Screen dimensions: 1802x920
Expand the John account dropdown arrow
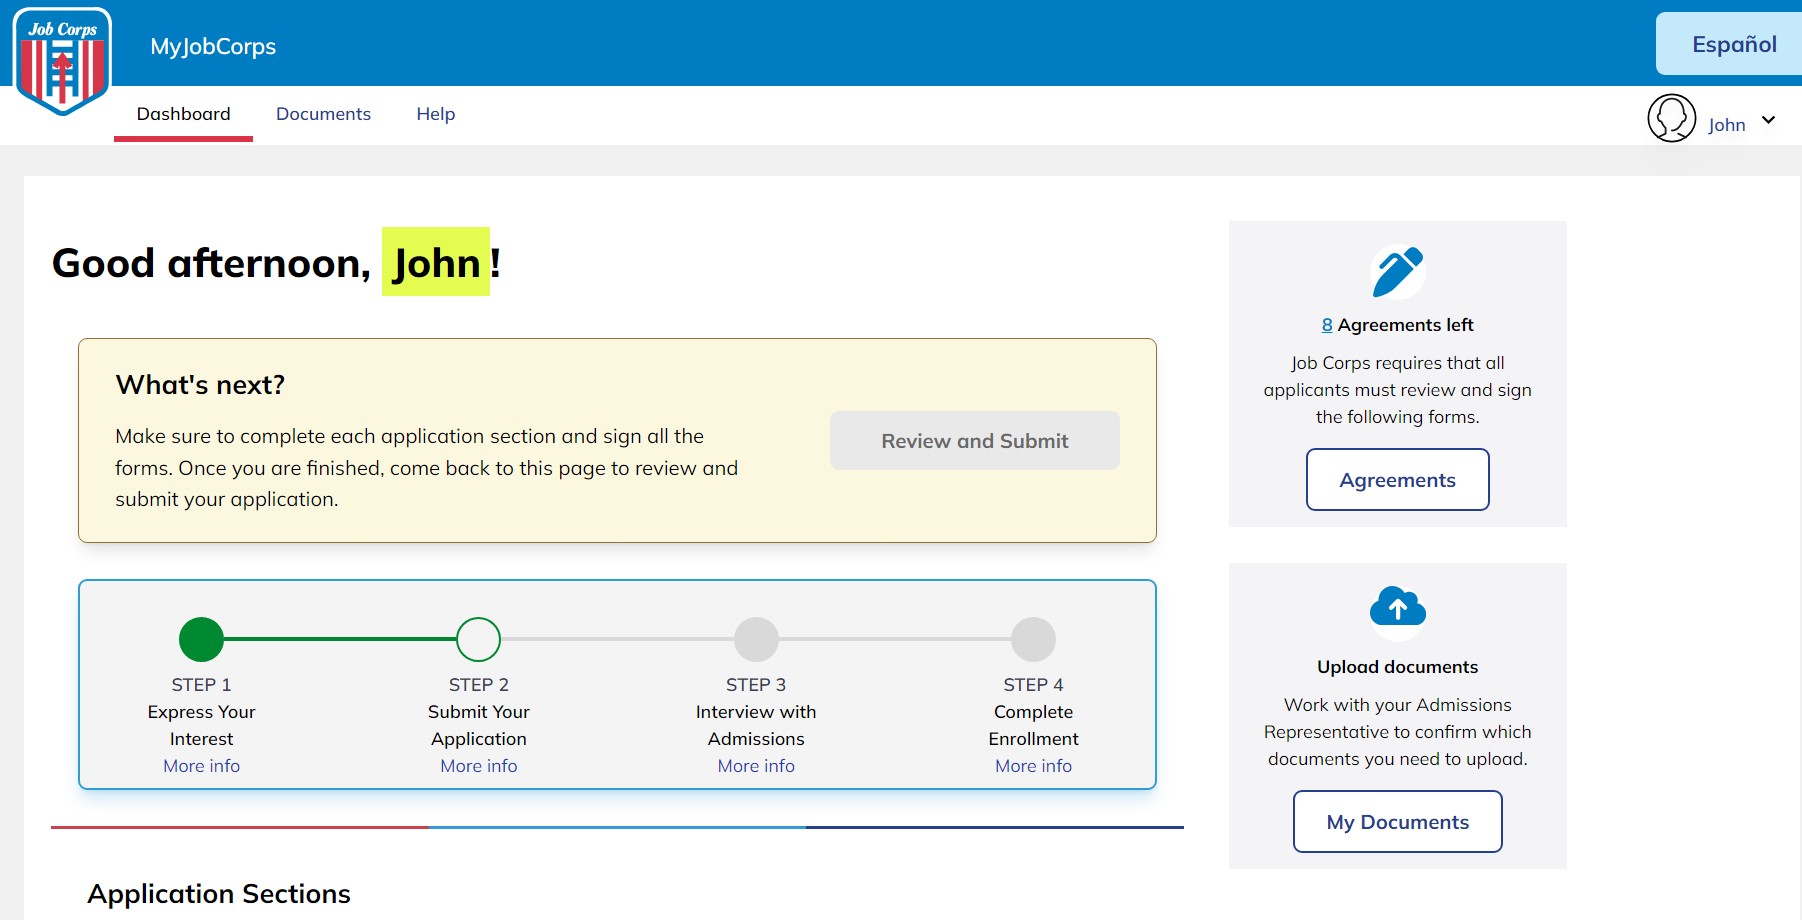1768,120
